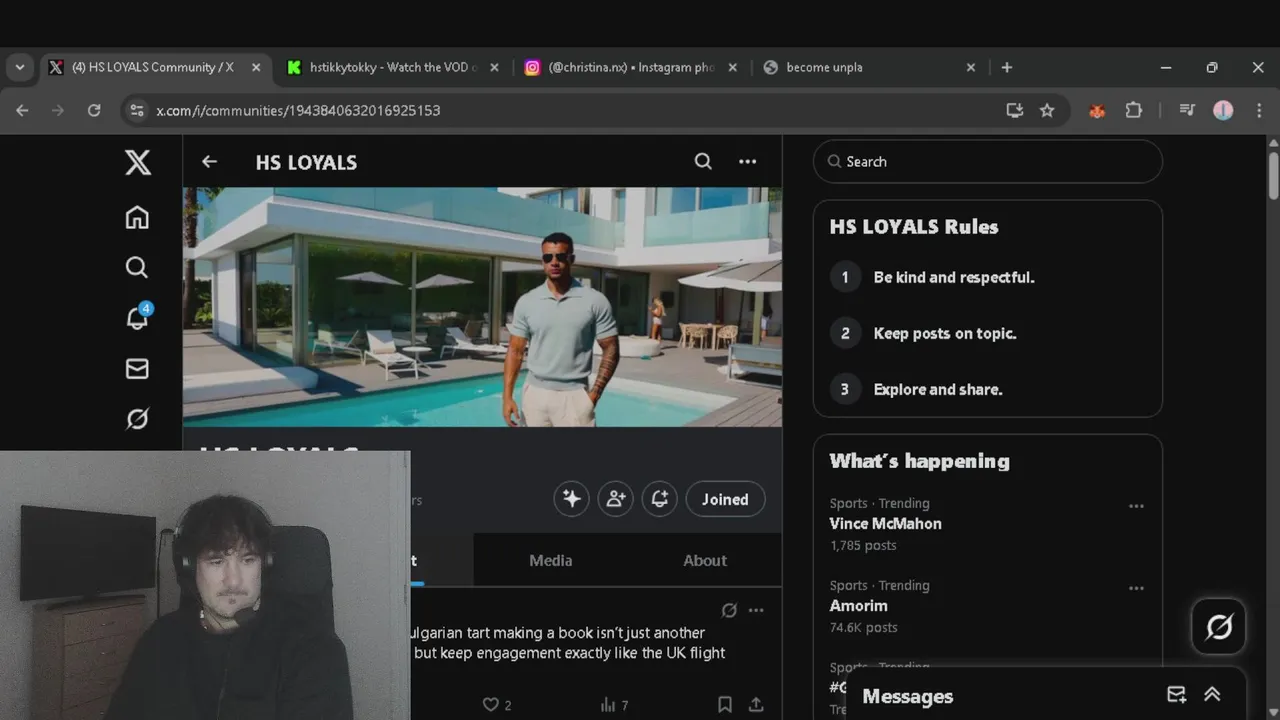This screenshot has width=1280, height=720.
Task: Bookmark this page with the star
Action: click(1047, 110)
